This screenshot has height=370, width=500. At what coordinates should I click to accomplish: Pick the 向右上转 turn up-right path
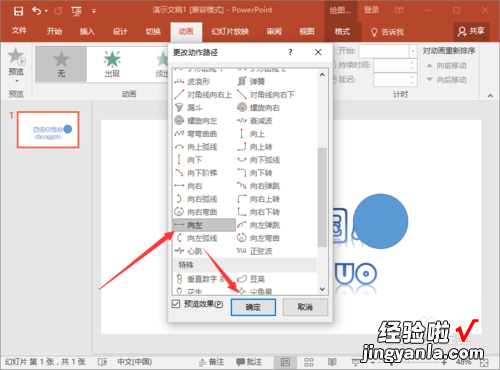click(x=259, y=199)
